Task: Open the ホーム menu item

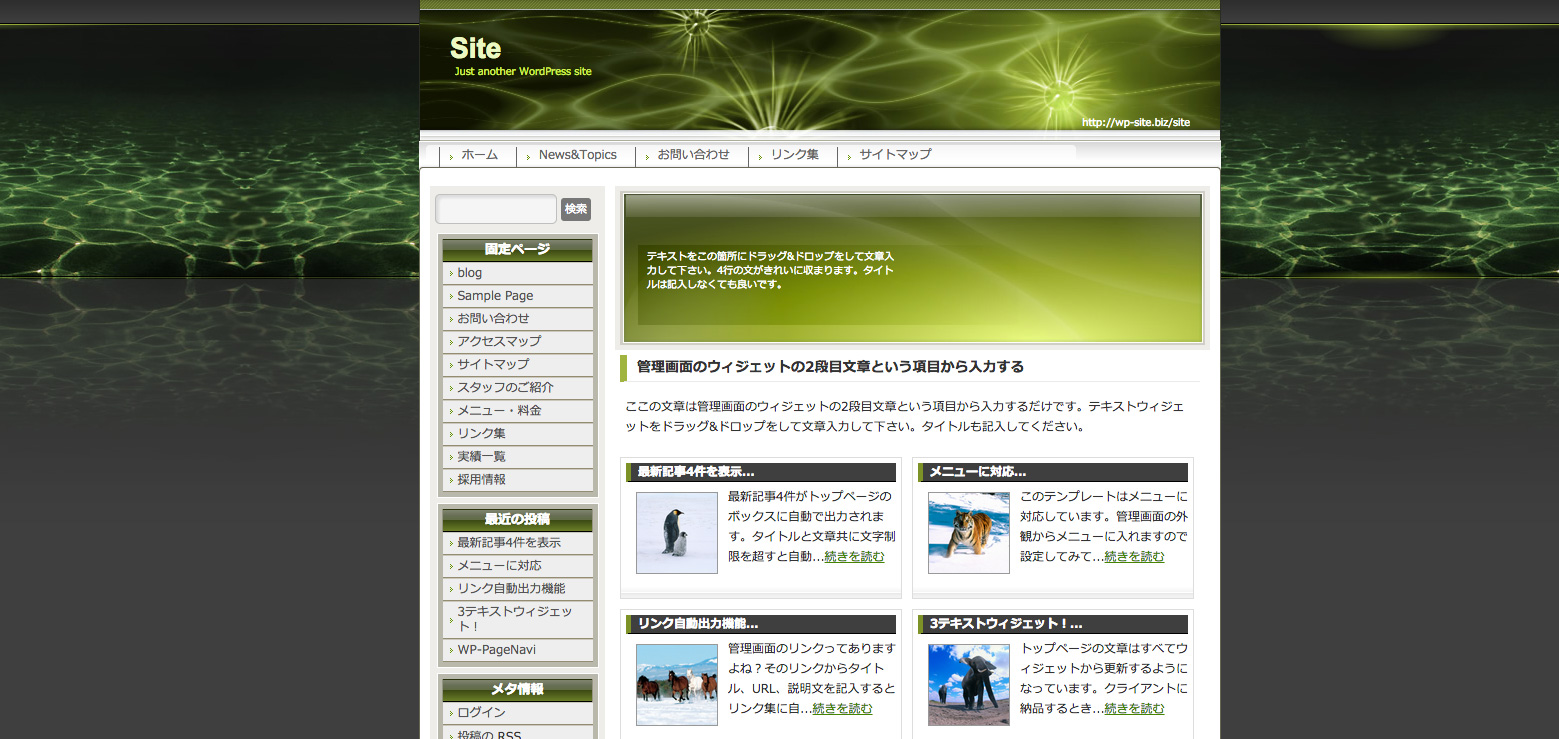Action: click(479, 155)
